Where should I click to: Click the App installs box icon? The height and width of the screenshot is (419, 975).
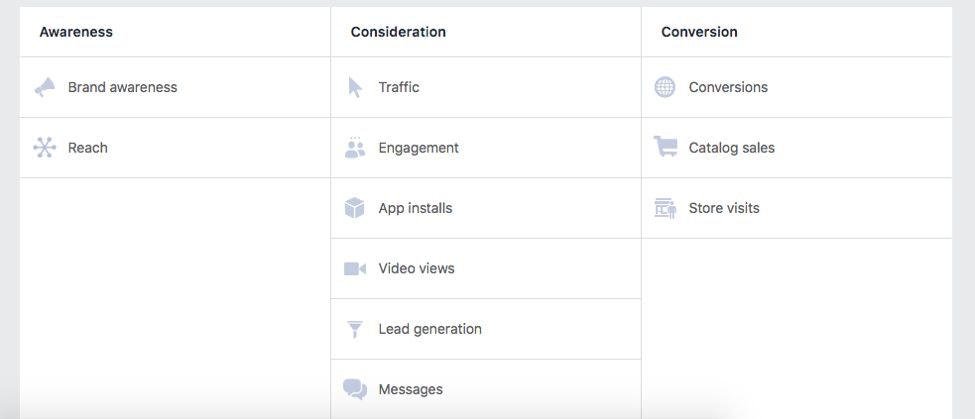pyautogui.click(x=355, y=208)
